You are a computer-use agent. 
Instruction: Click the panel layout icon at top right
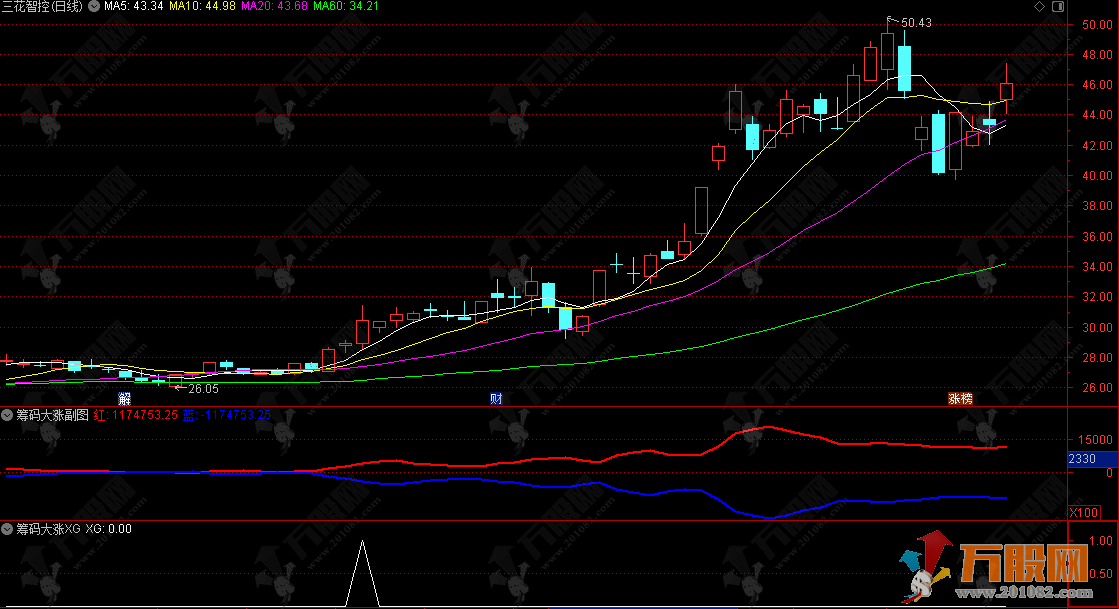point(1059,7)
